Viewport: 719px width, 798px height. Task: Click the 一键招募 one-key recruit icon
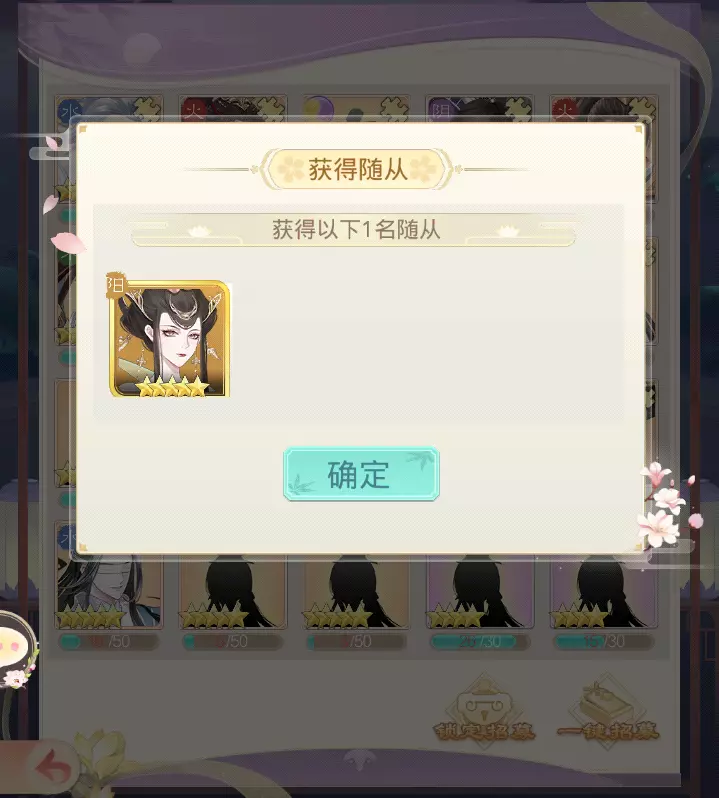point(608,712)
